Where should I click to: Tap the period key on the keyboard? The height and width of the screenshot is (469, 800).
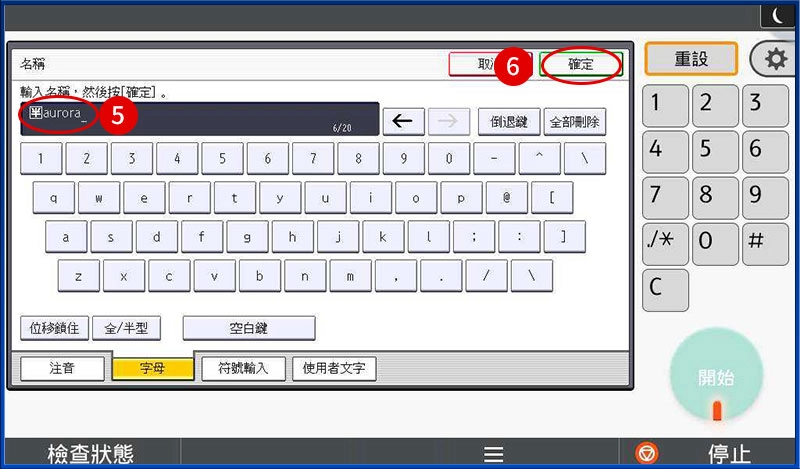tap(441, 276)
